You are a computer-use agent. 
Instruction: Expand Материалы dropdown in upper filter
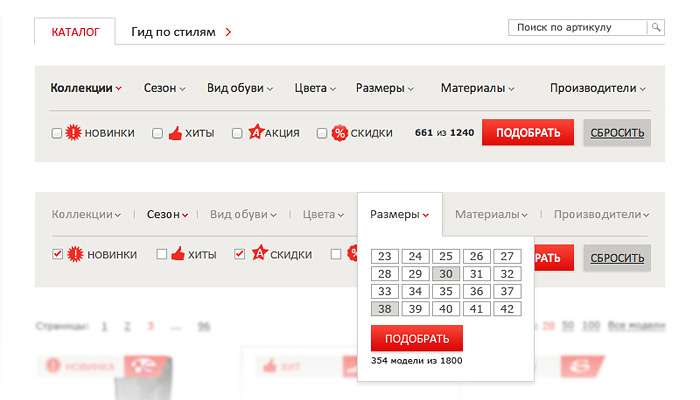click(x=477, y=88)
